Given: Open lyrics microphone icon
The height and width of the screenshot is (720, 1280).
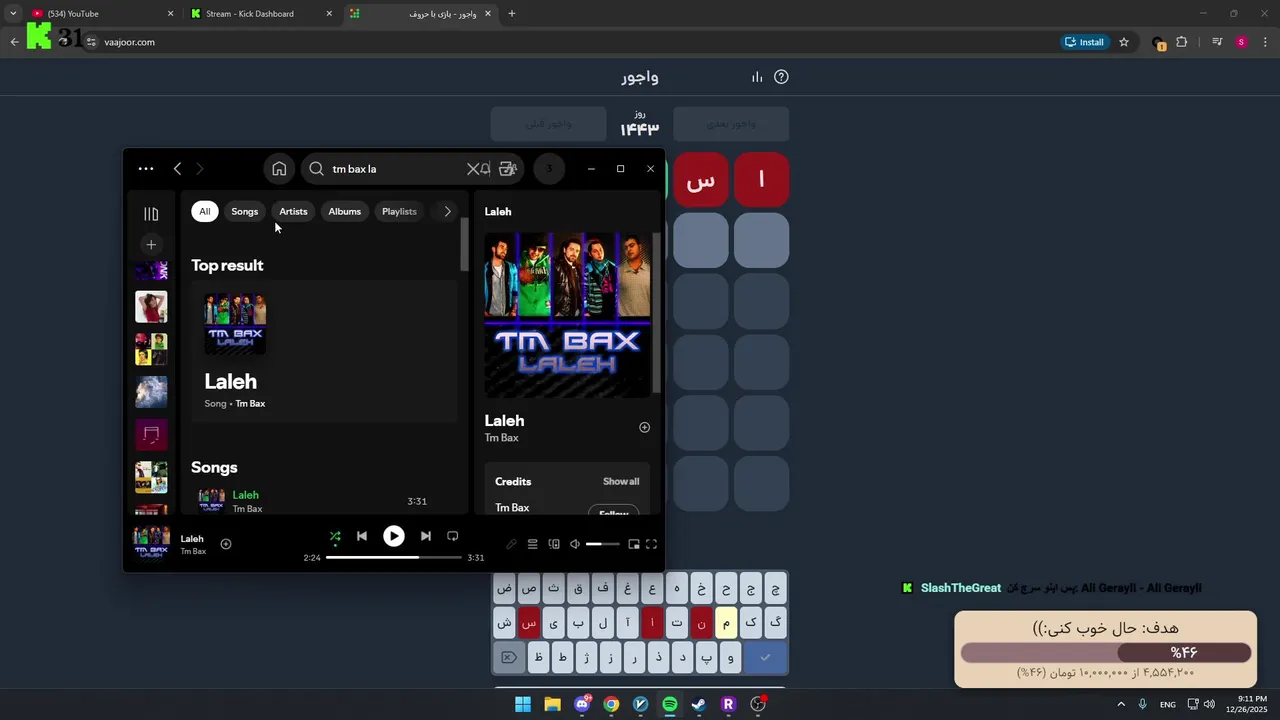Looking at the screenshot, I should point(511,544).
